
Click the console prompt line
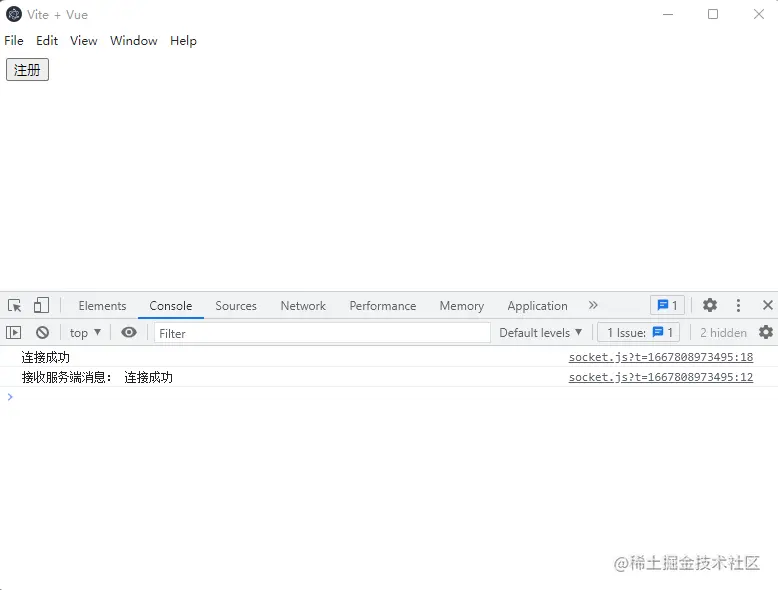(389, 397)
